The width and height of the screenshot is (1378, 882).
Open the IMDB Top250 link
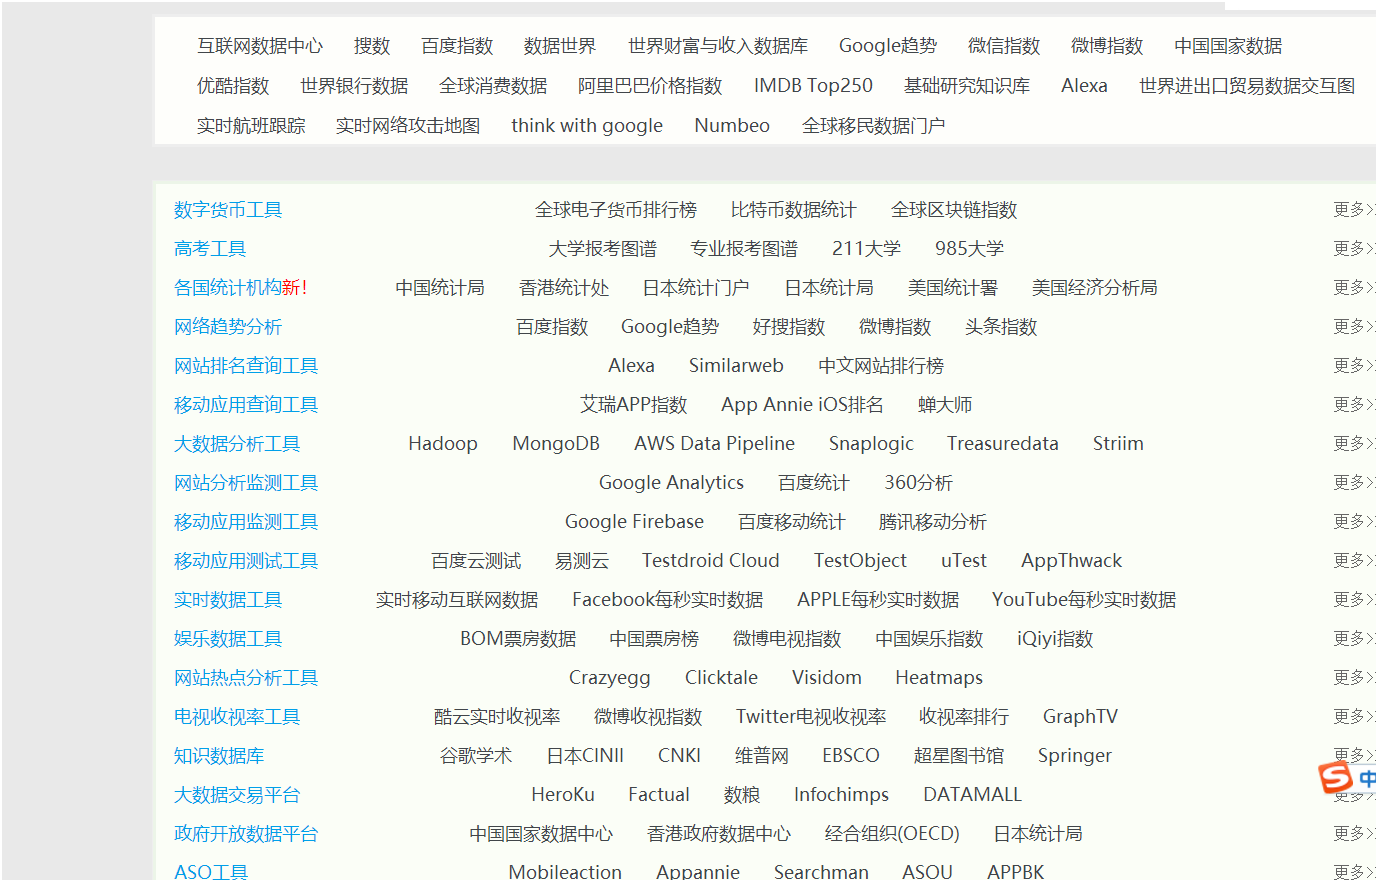point(813,85)
